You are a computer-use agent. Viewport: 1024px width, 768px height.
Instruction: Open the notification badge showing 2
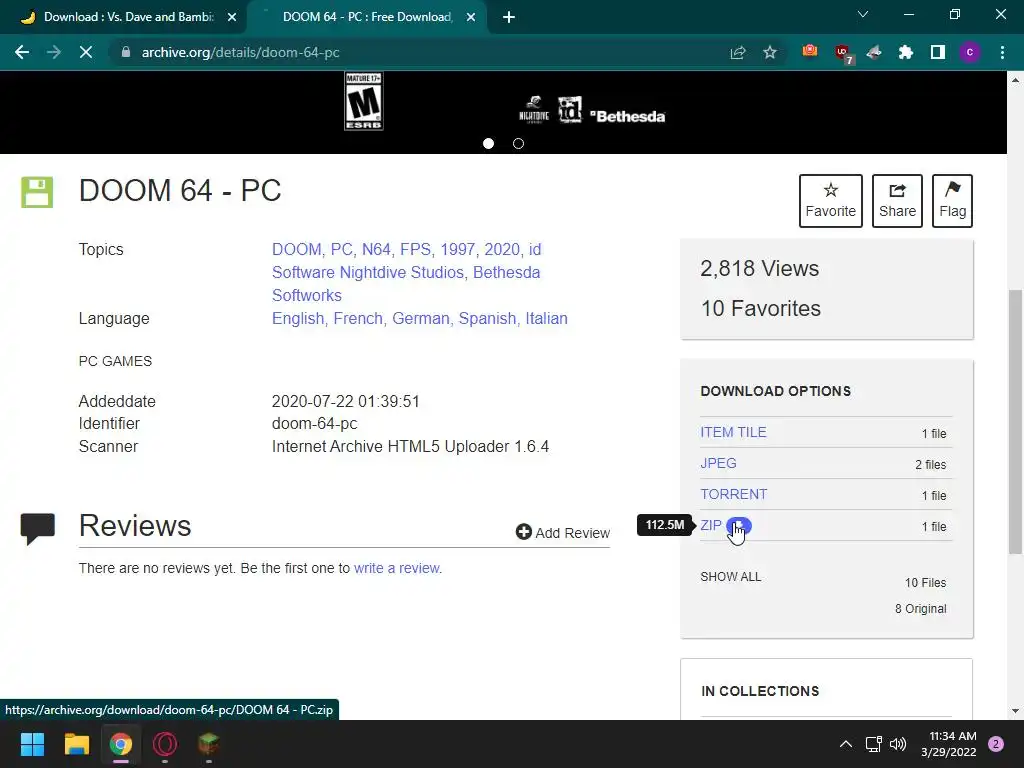996,744
